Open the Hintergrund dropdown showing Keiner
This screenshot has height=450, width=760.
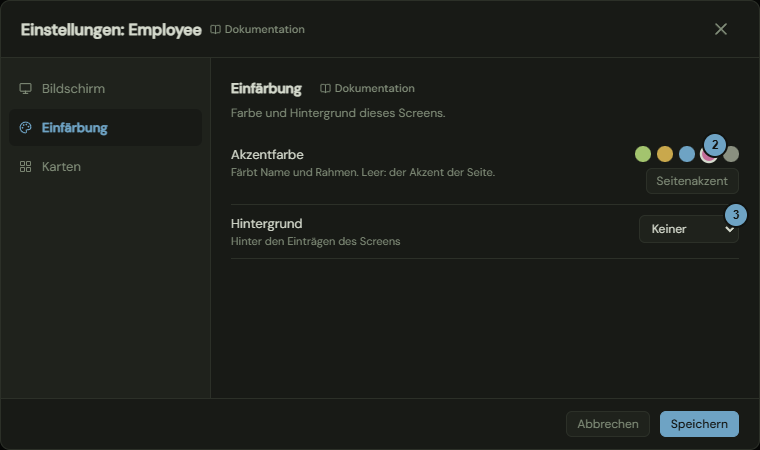click(x=689, y=229)
